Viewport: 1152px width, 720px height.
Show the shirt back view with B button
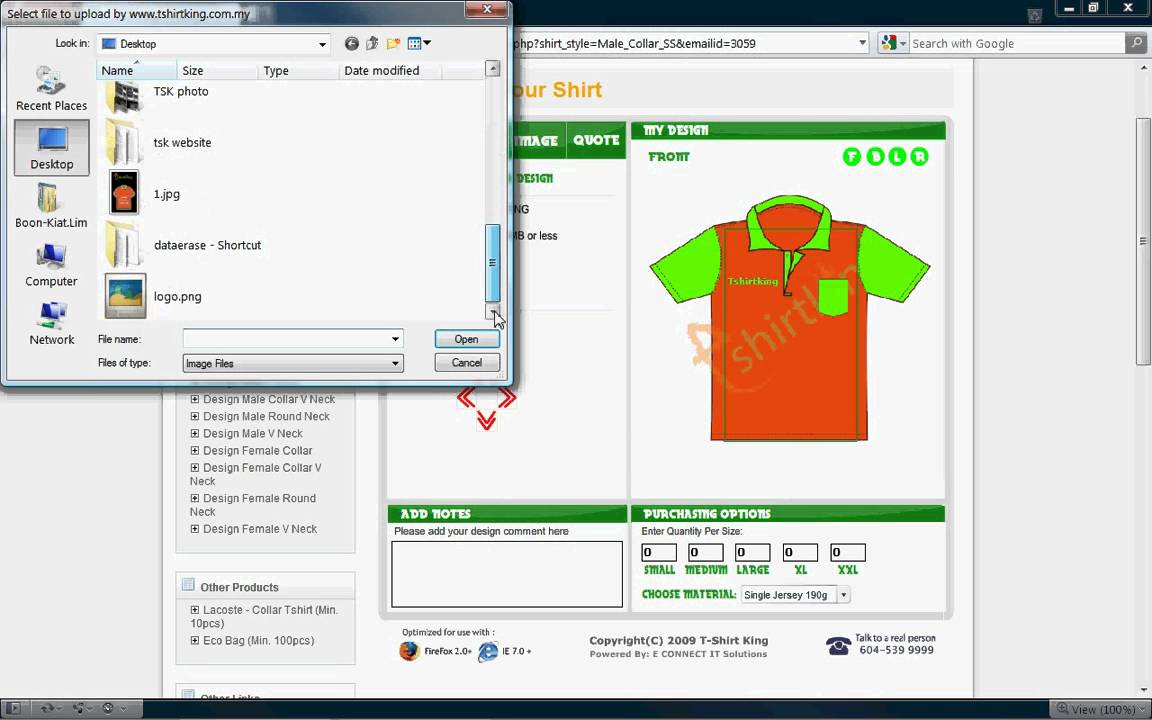point(875,156)
